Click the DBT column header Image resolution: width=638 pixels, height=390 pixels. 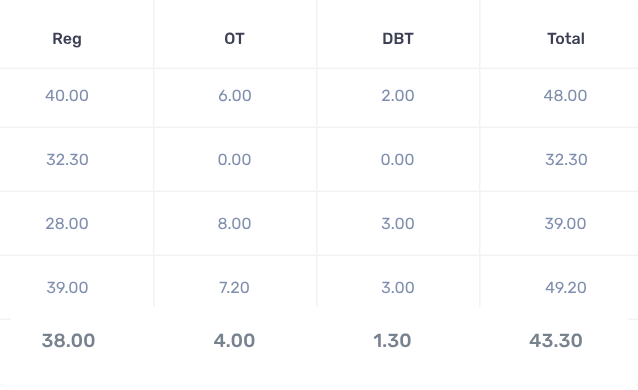click(x=398, y=39)
